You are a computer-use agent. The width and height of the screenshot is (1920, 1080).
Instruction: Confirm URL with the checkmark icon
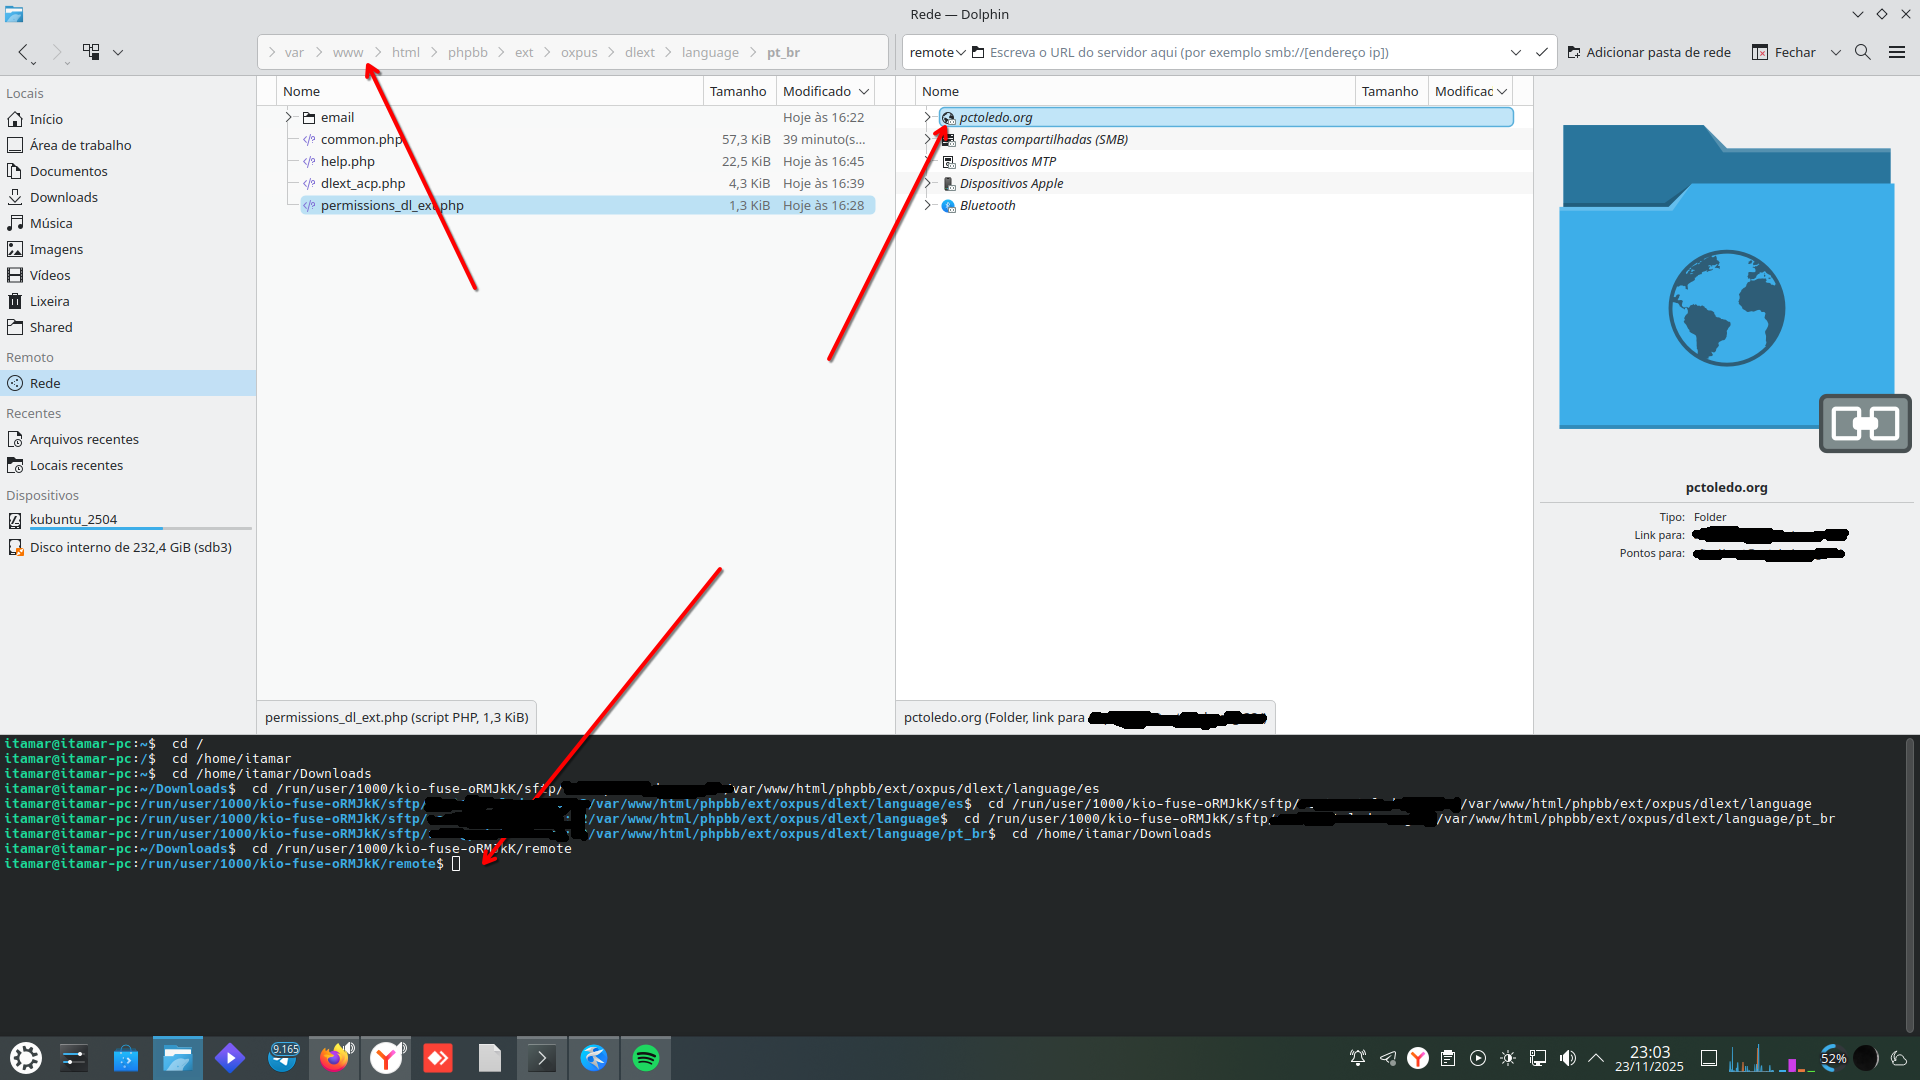point(1541,52)
